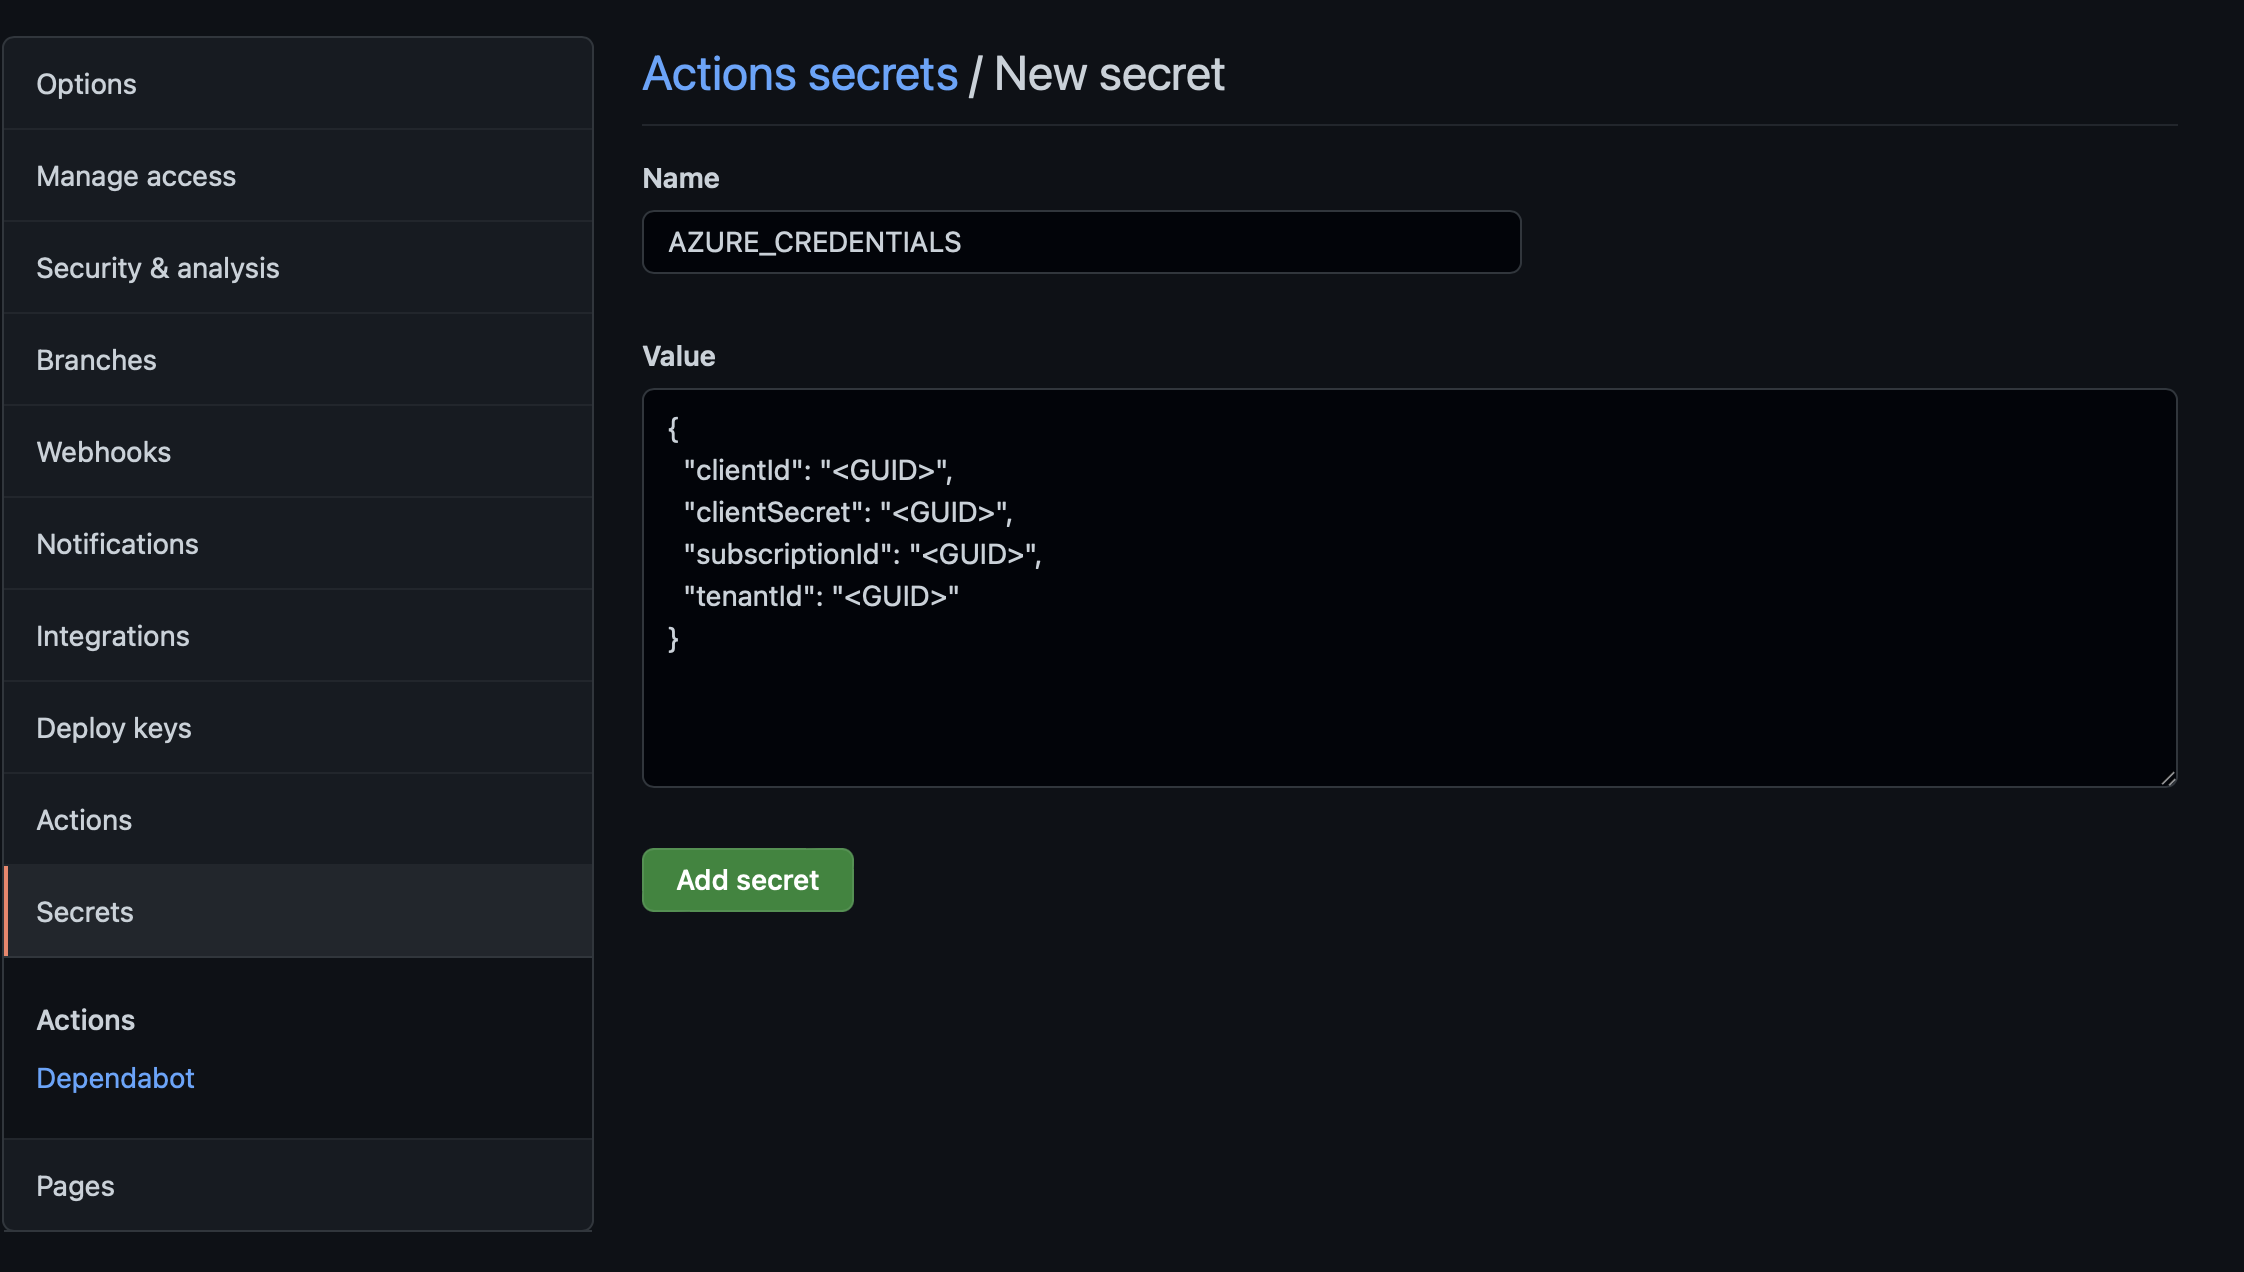
Task: Switch to Dependabot secrets
Action: coord(115,1078)
